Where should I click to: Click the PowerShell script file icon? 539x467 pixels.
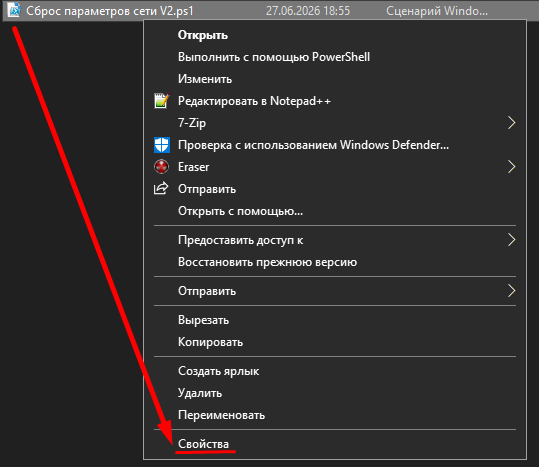[14, 10]
